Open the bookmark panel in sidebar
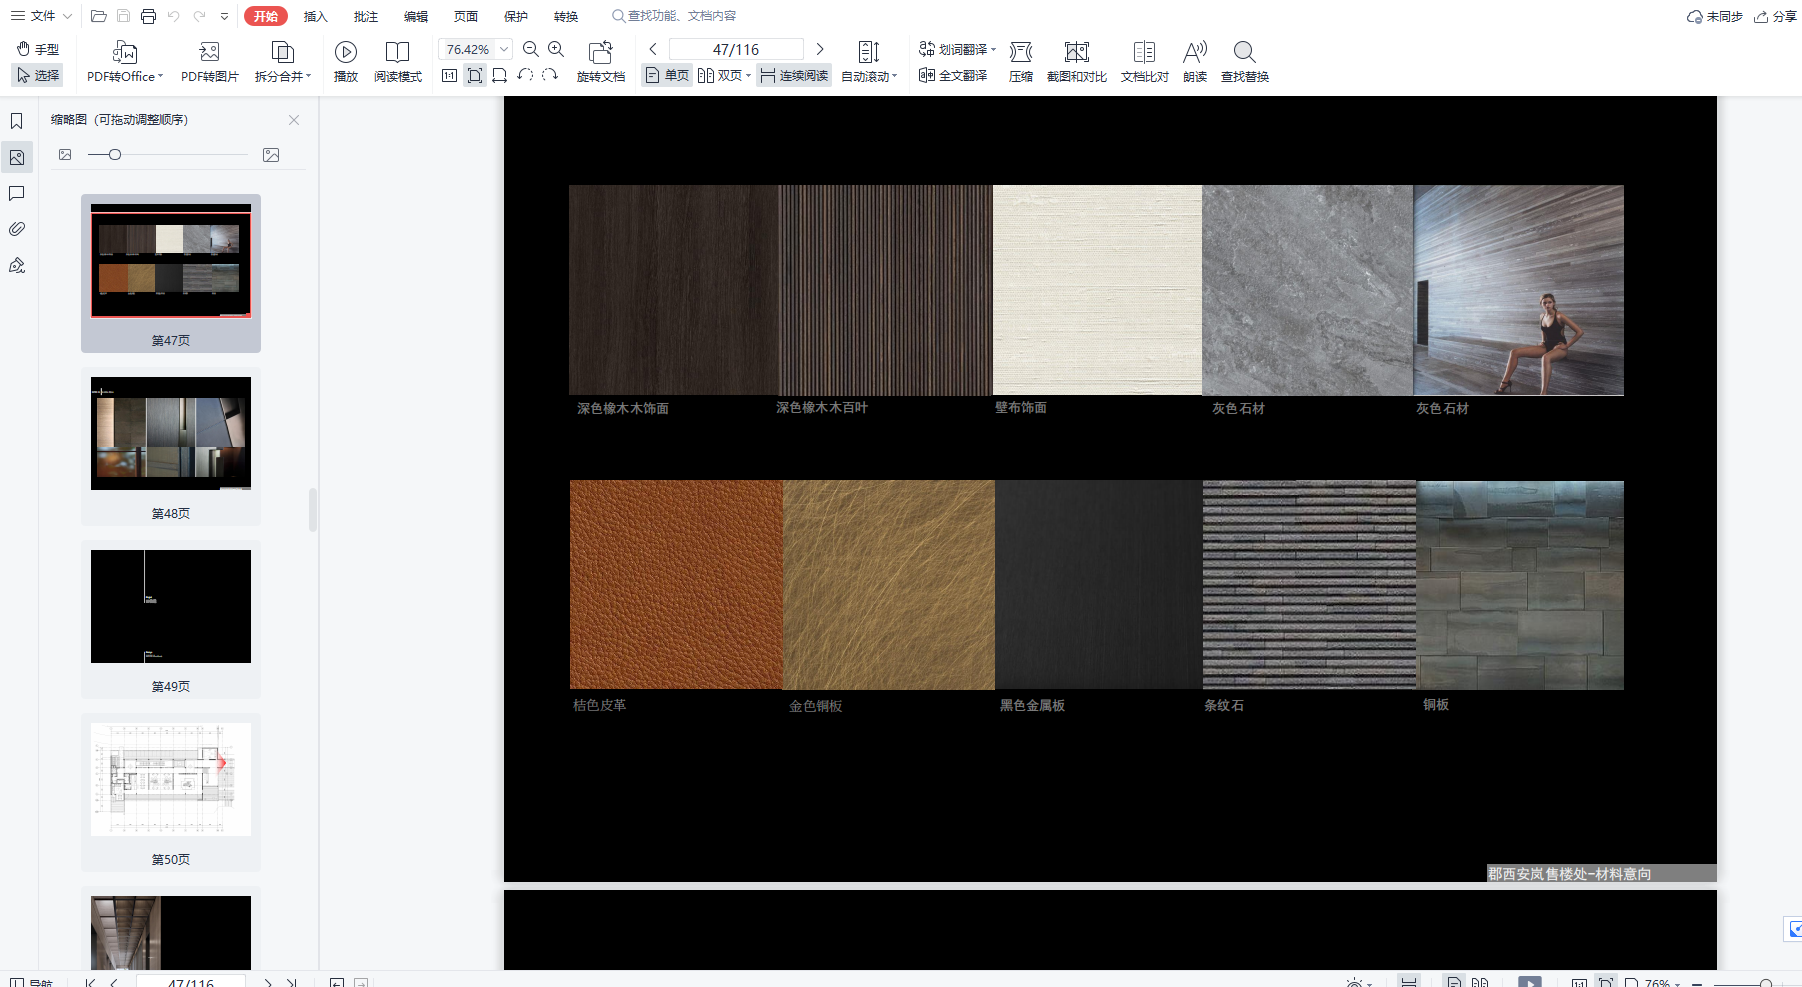This screenshot has width=1802, height=987. [x=17, y=121]
